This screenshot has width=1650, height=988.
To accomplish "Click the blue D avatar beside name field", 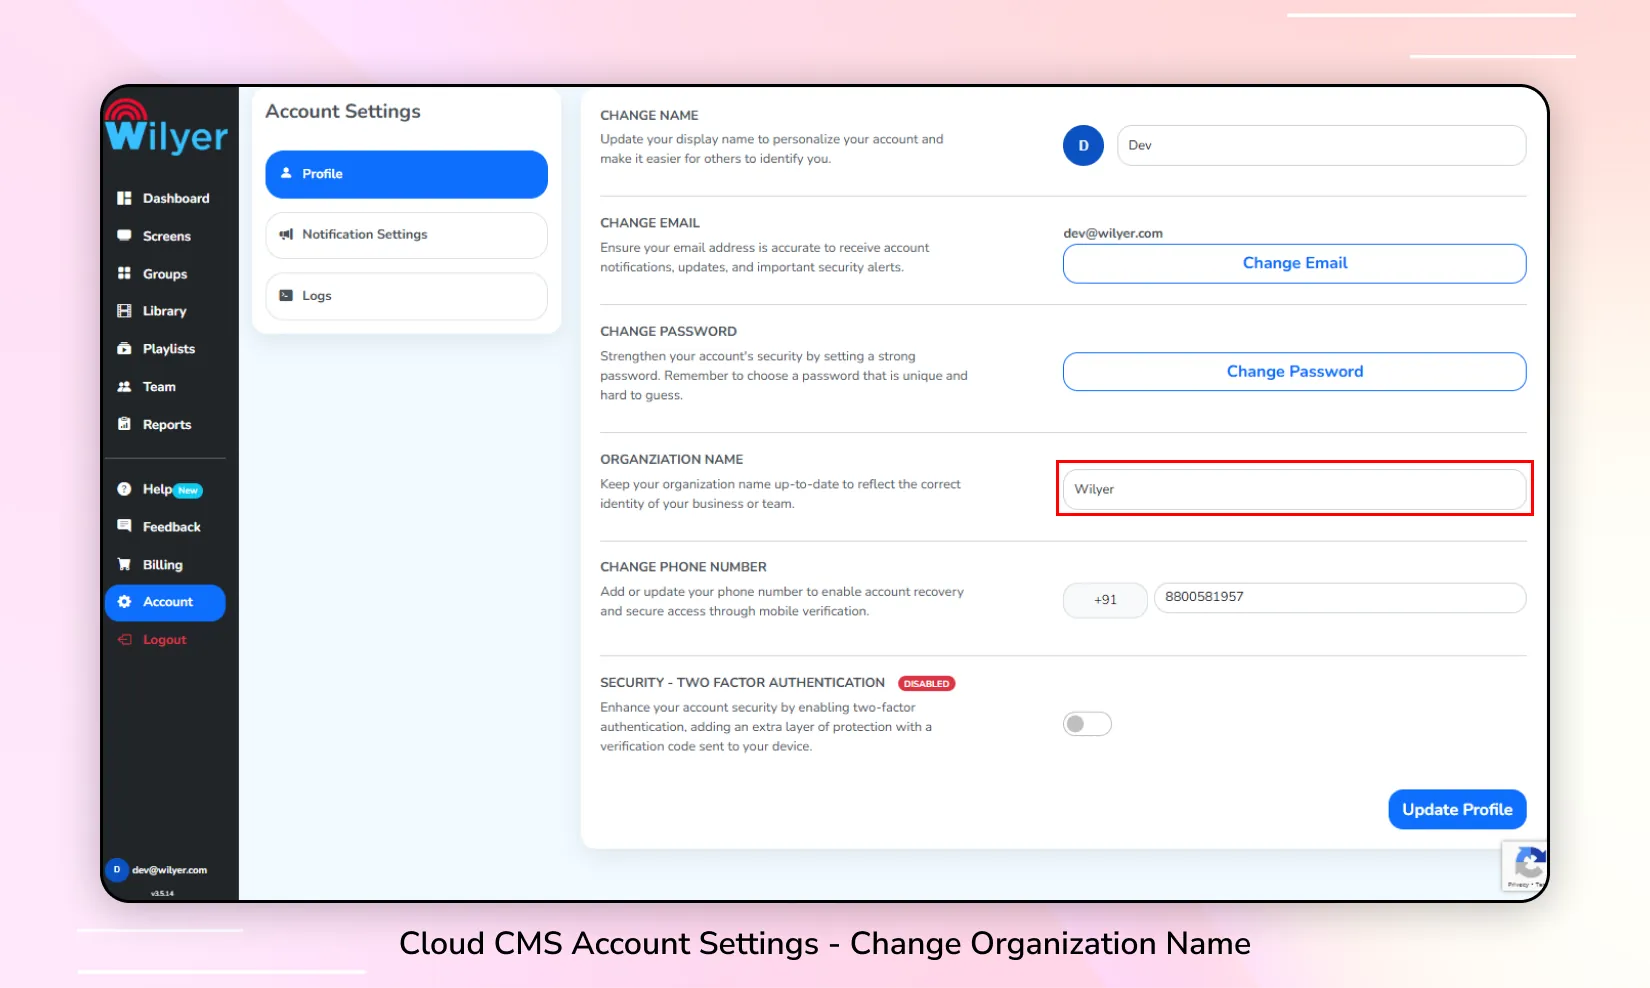I will (1083, 146).
